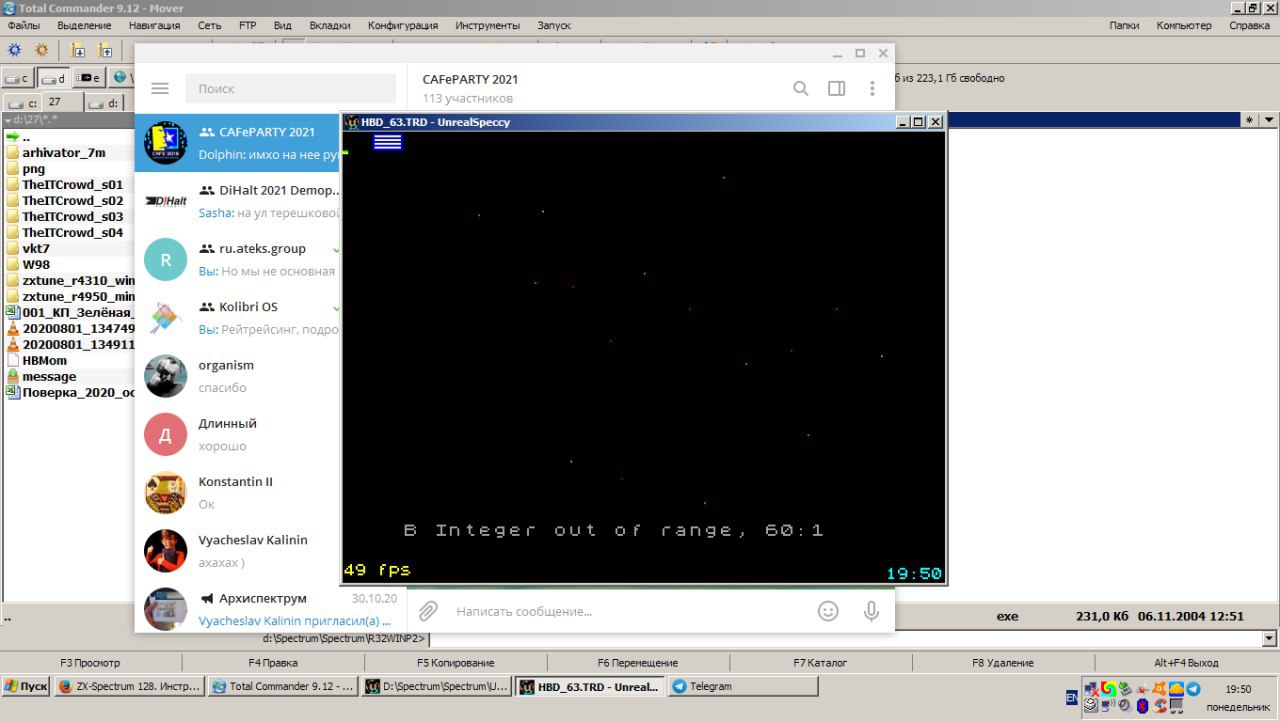The image size is (1280, 722).
Task: Click safely remove hardware tray icon
Action: [1125, 689]
